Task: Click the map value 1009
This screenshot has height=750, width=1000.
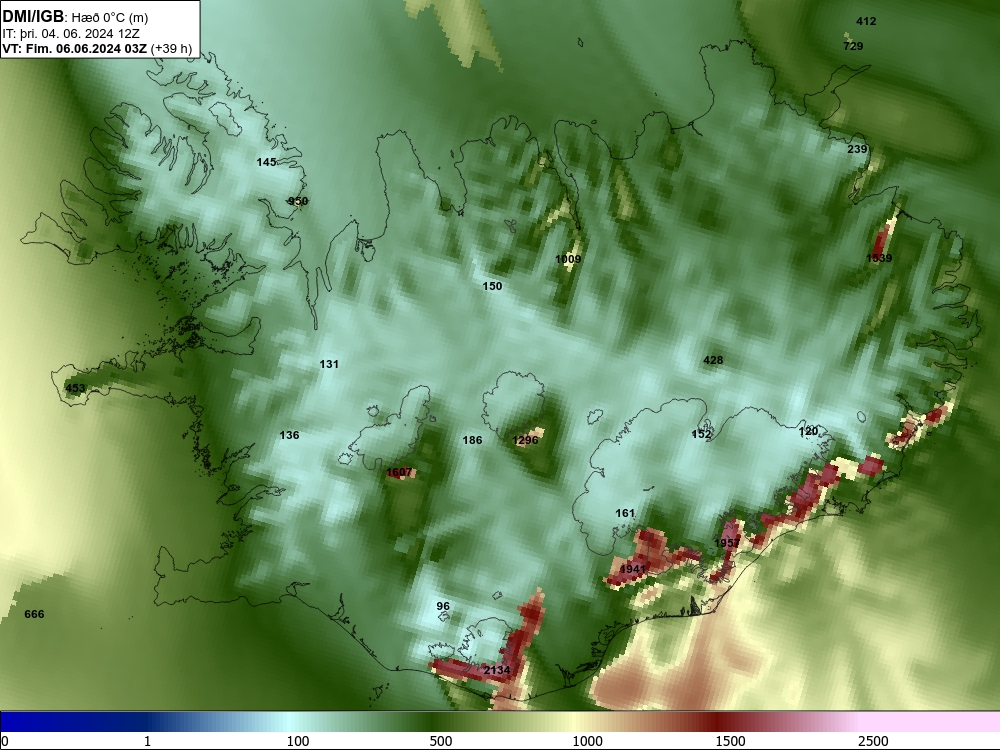Action: coord(568,259)
